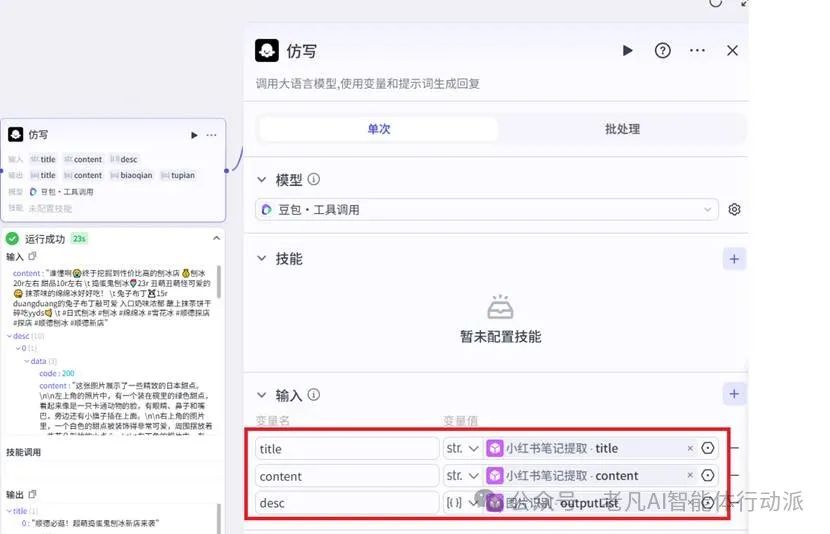
Task: Switch to the 批处理 tab
Action: [622, 129]
